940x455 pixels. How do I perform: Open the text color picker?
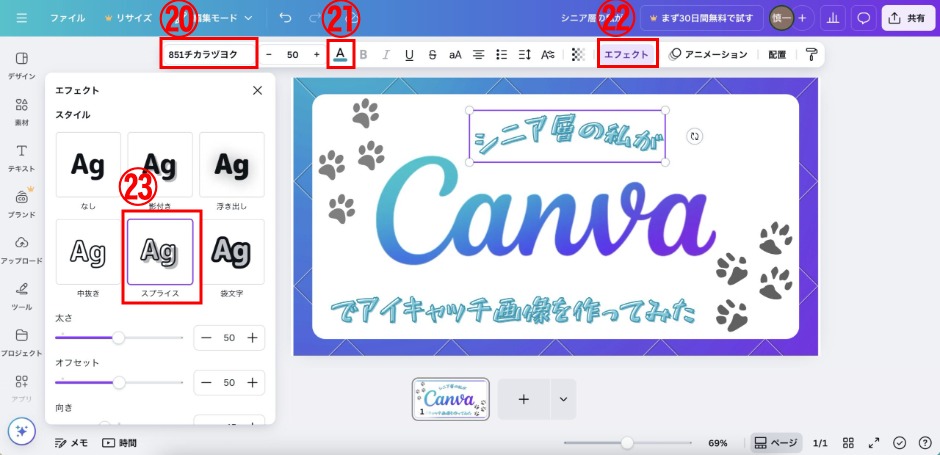pos(341,54)
